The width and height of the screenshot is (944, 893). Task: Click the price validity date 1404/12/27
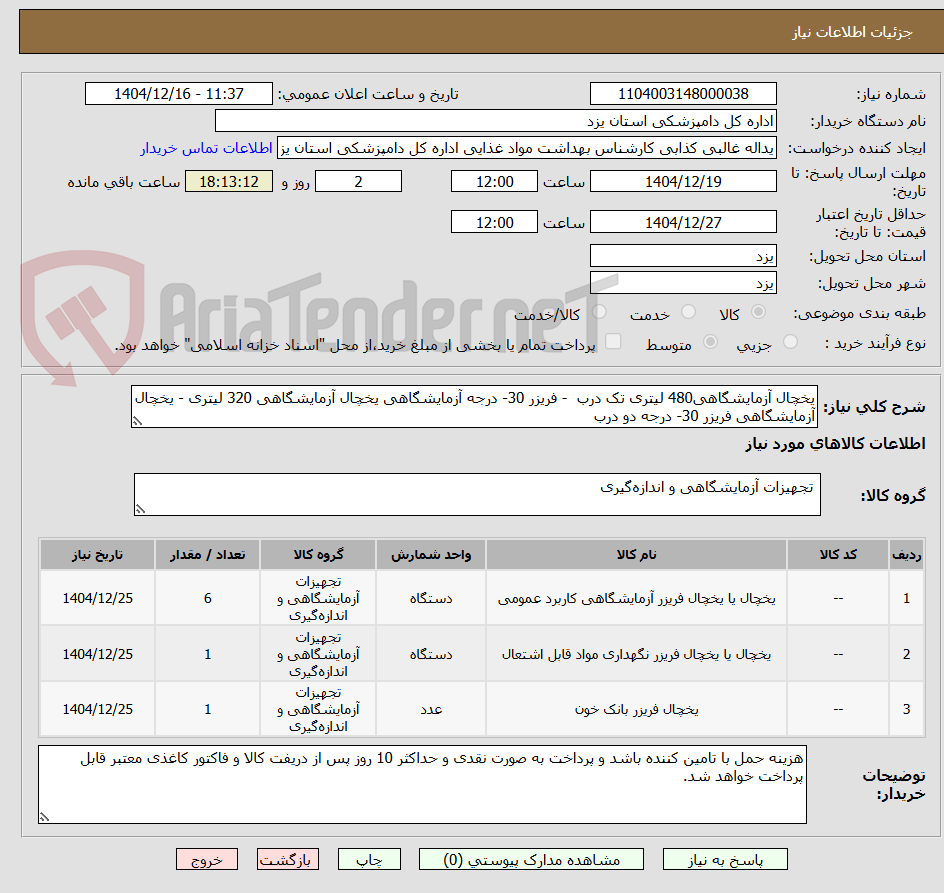click(683, 222)
